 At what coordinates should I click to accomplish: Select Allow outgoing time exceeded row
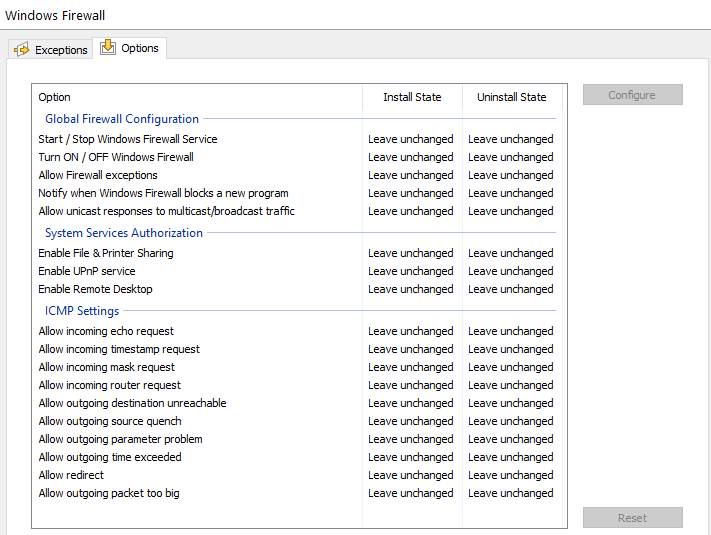click(297, 457)
